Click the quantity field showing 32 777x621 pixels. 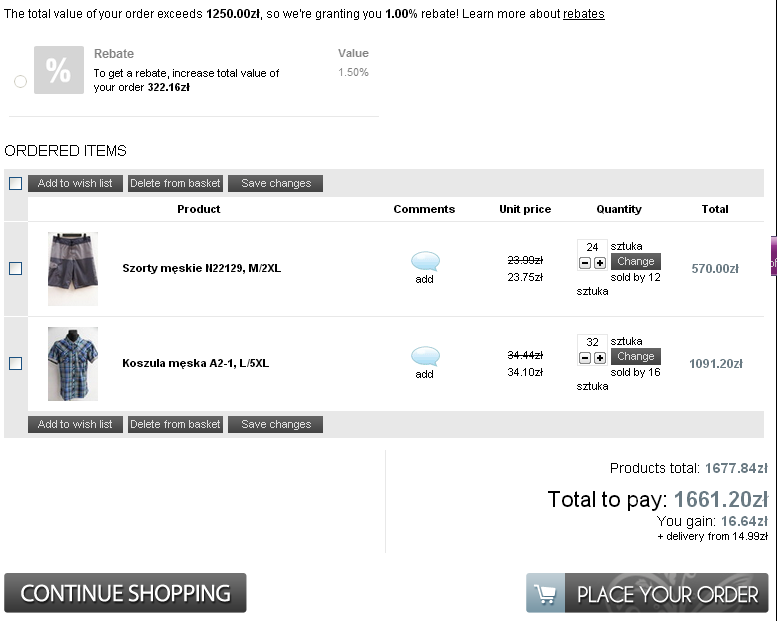(x=592, y=342)
